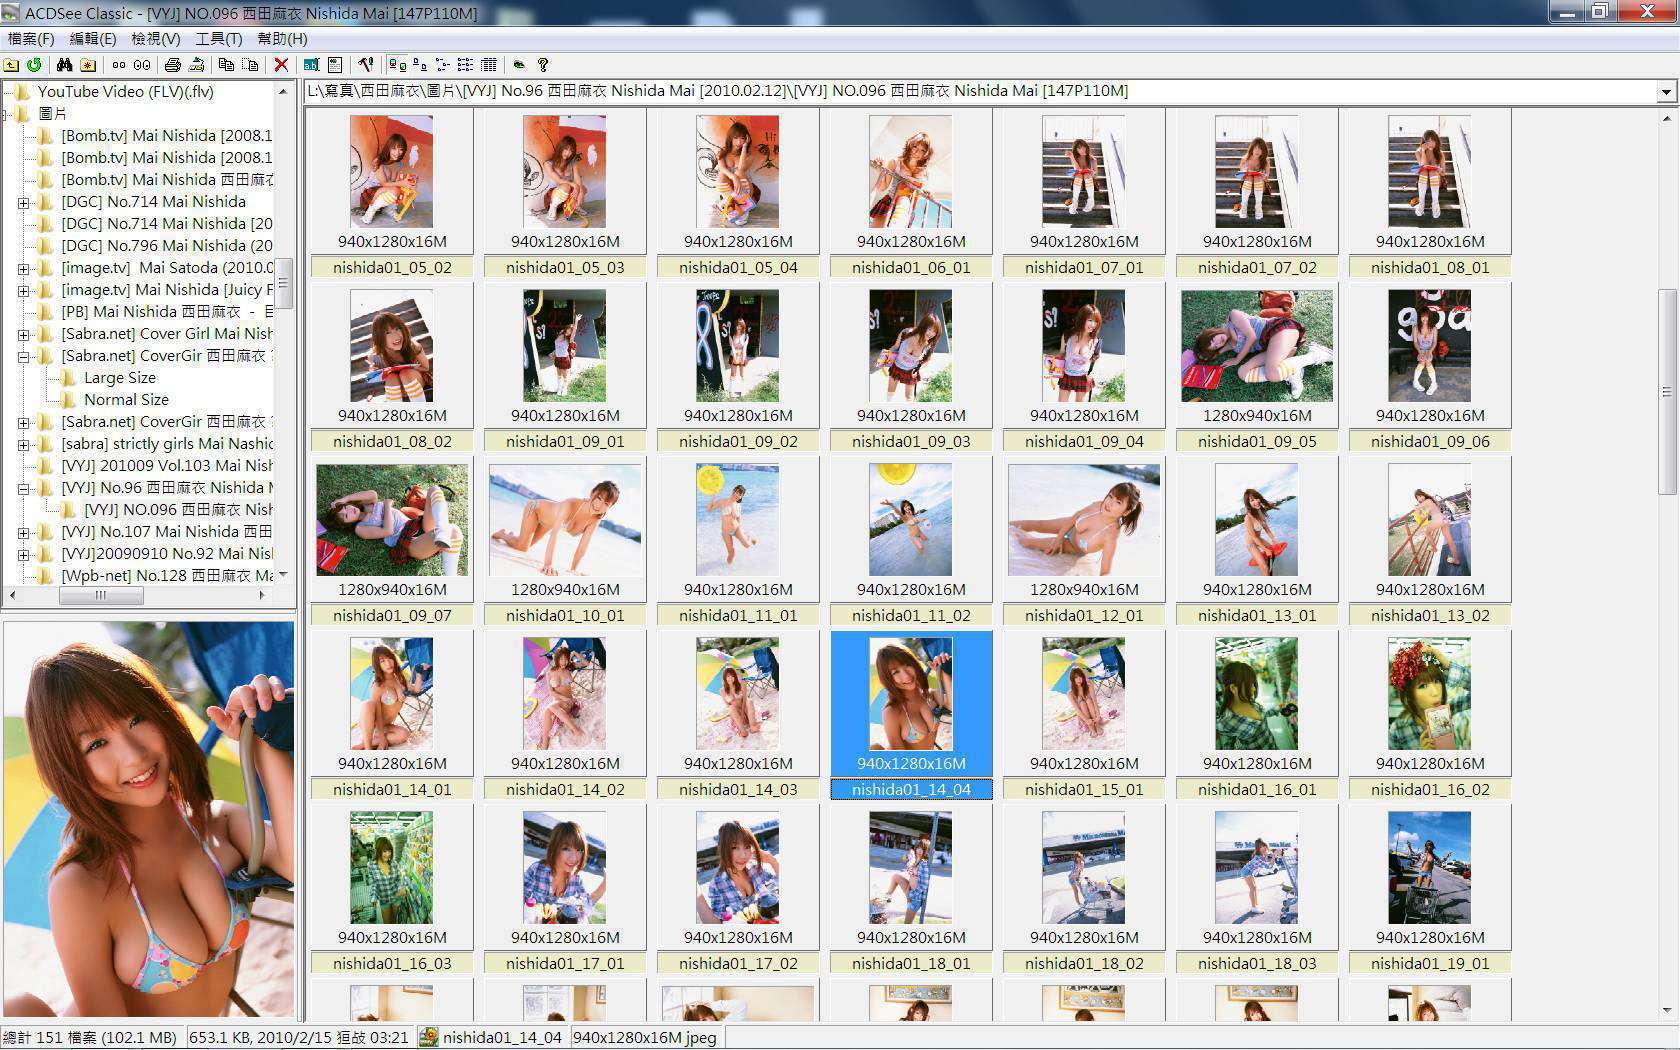The width and height of the screenshot is (1680, 1050).
Task: Click the JPEG file type icon in status bar
Action: tap(429, 1038)
